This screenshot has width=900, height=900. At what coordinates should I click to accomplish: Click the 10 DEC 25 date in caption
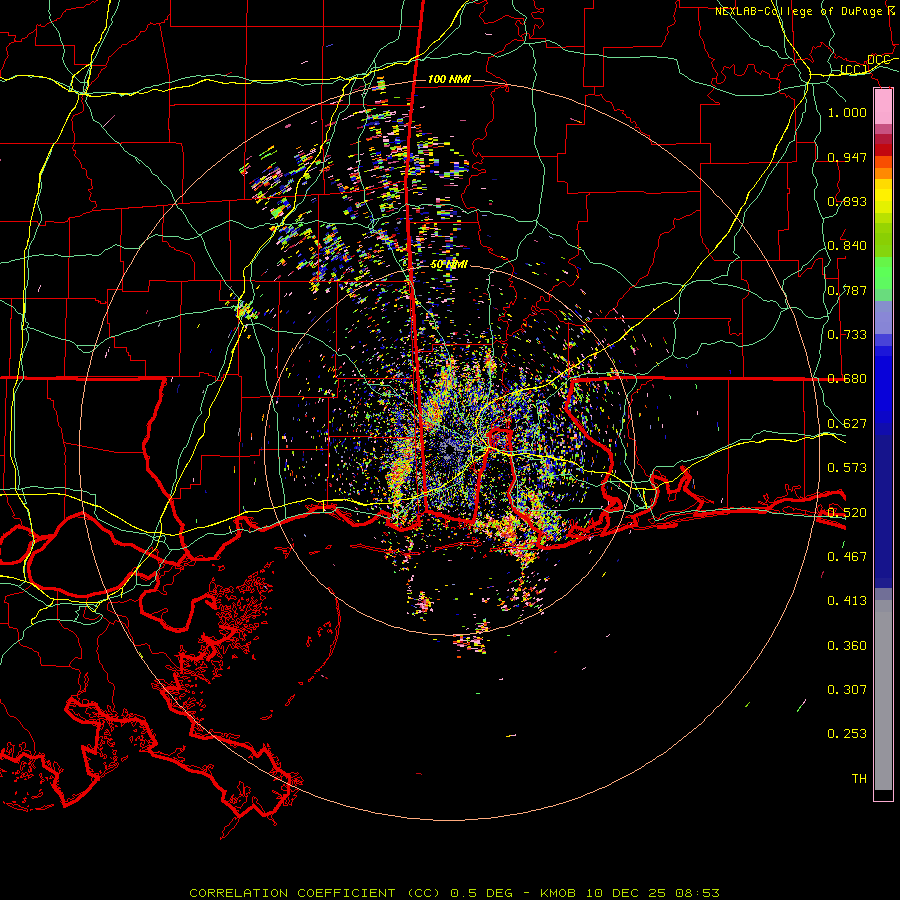626,893
